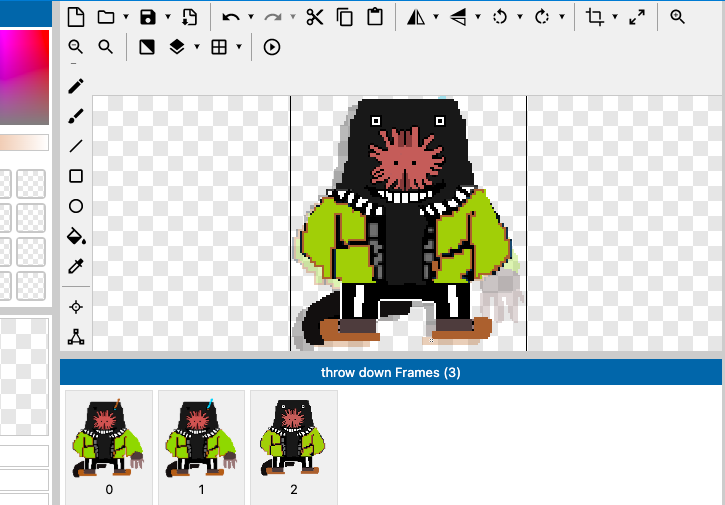Image resolution: width=725 pixels, height=505 pixels.
Task: Save with the floppy disk icon
Action: coord(148,17)
